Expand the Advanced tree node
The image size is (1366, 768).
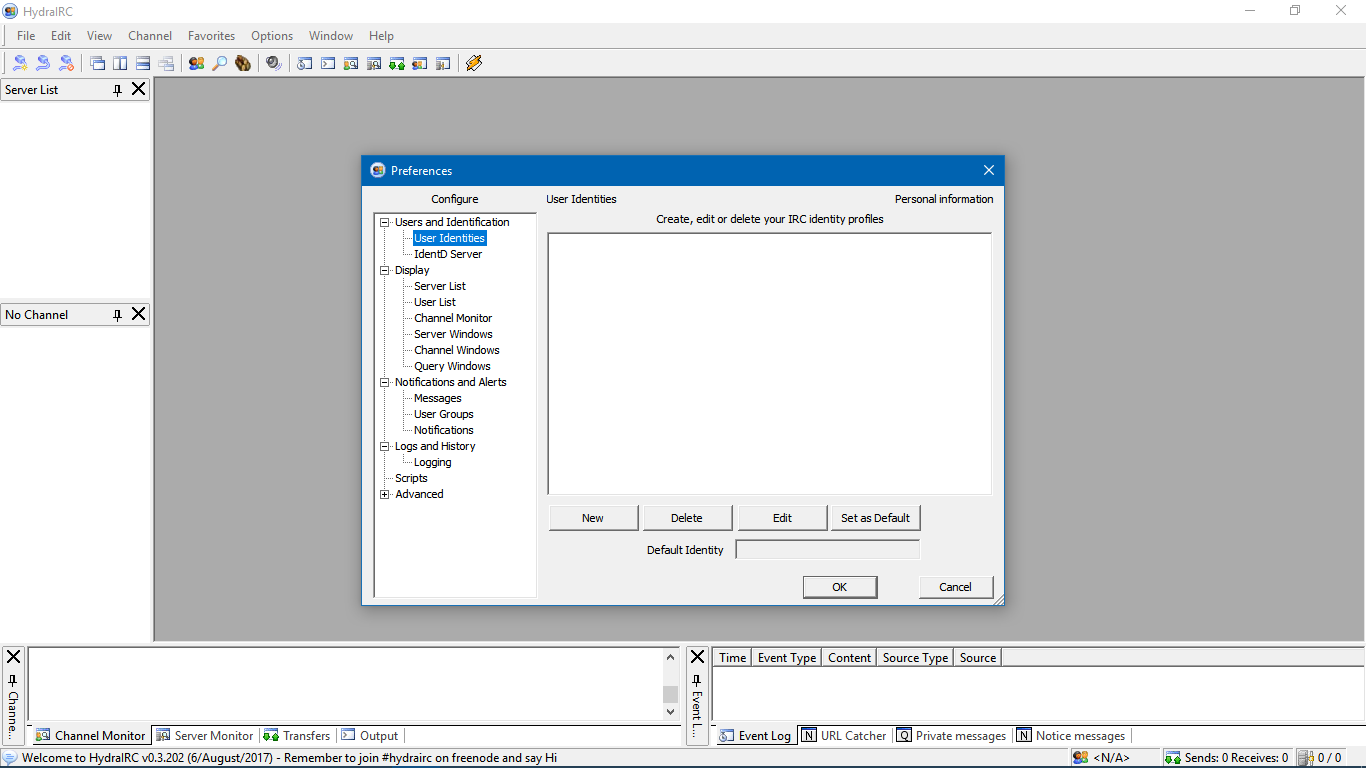[x=385, y=494]
